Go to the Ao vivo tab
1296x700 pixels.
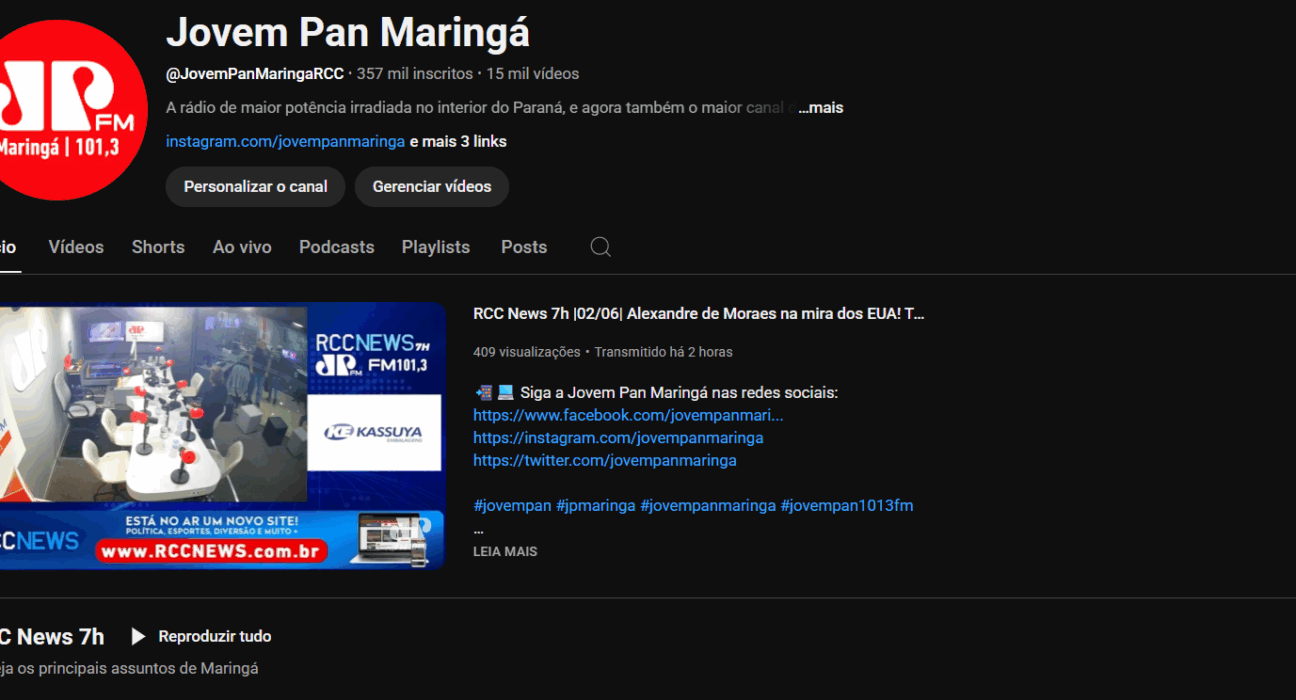[x=242, y=247]
